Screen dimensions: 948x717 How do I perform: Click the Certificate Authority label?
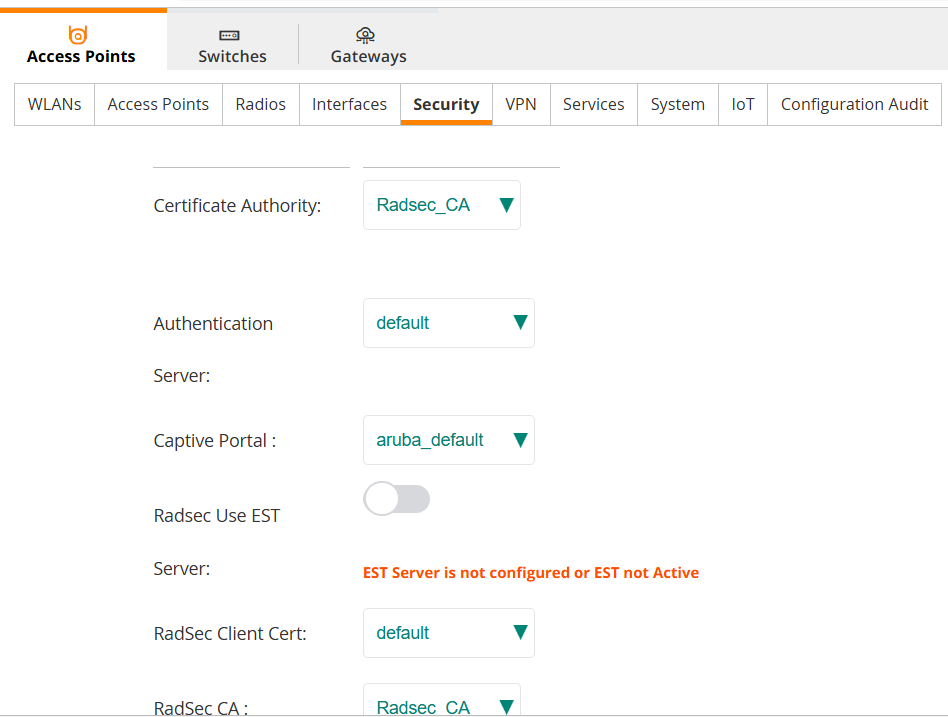click(x=237, y=206)
